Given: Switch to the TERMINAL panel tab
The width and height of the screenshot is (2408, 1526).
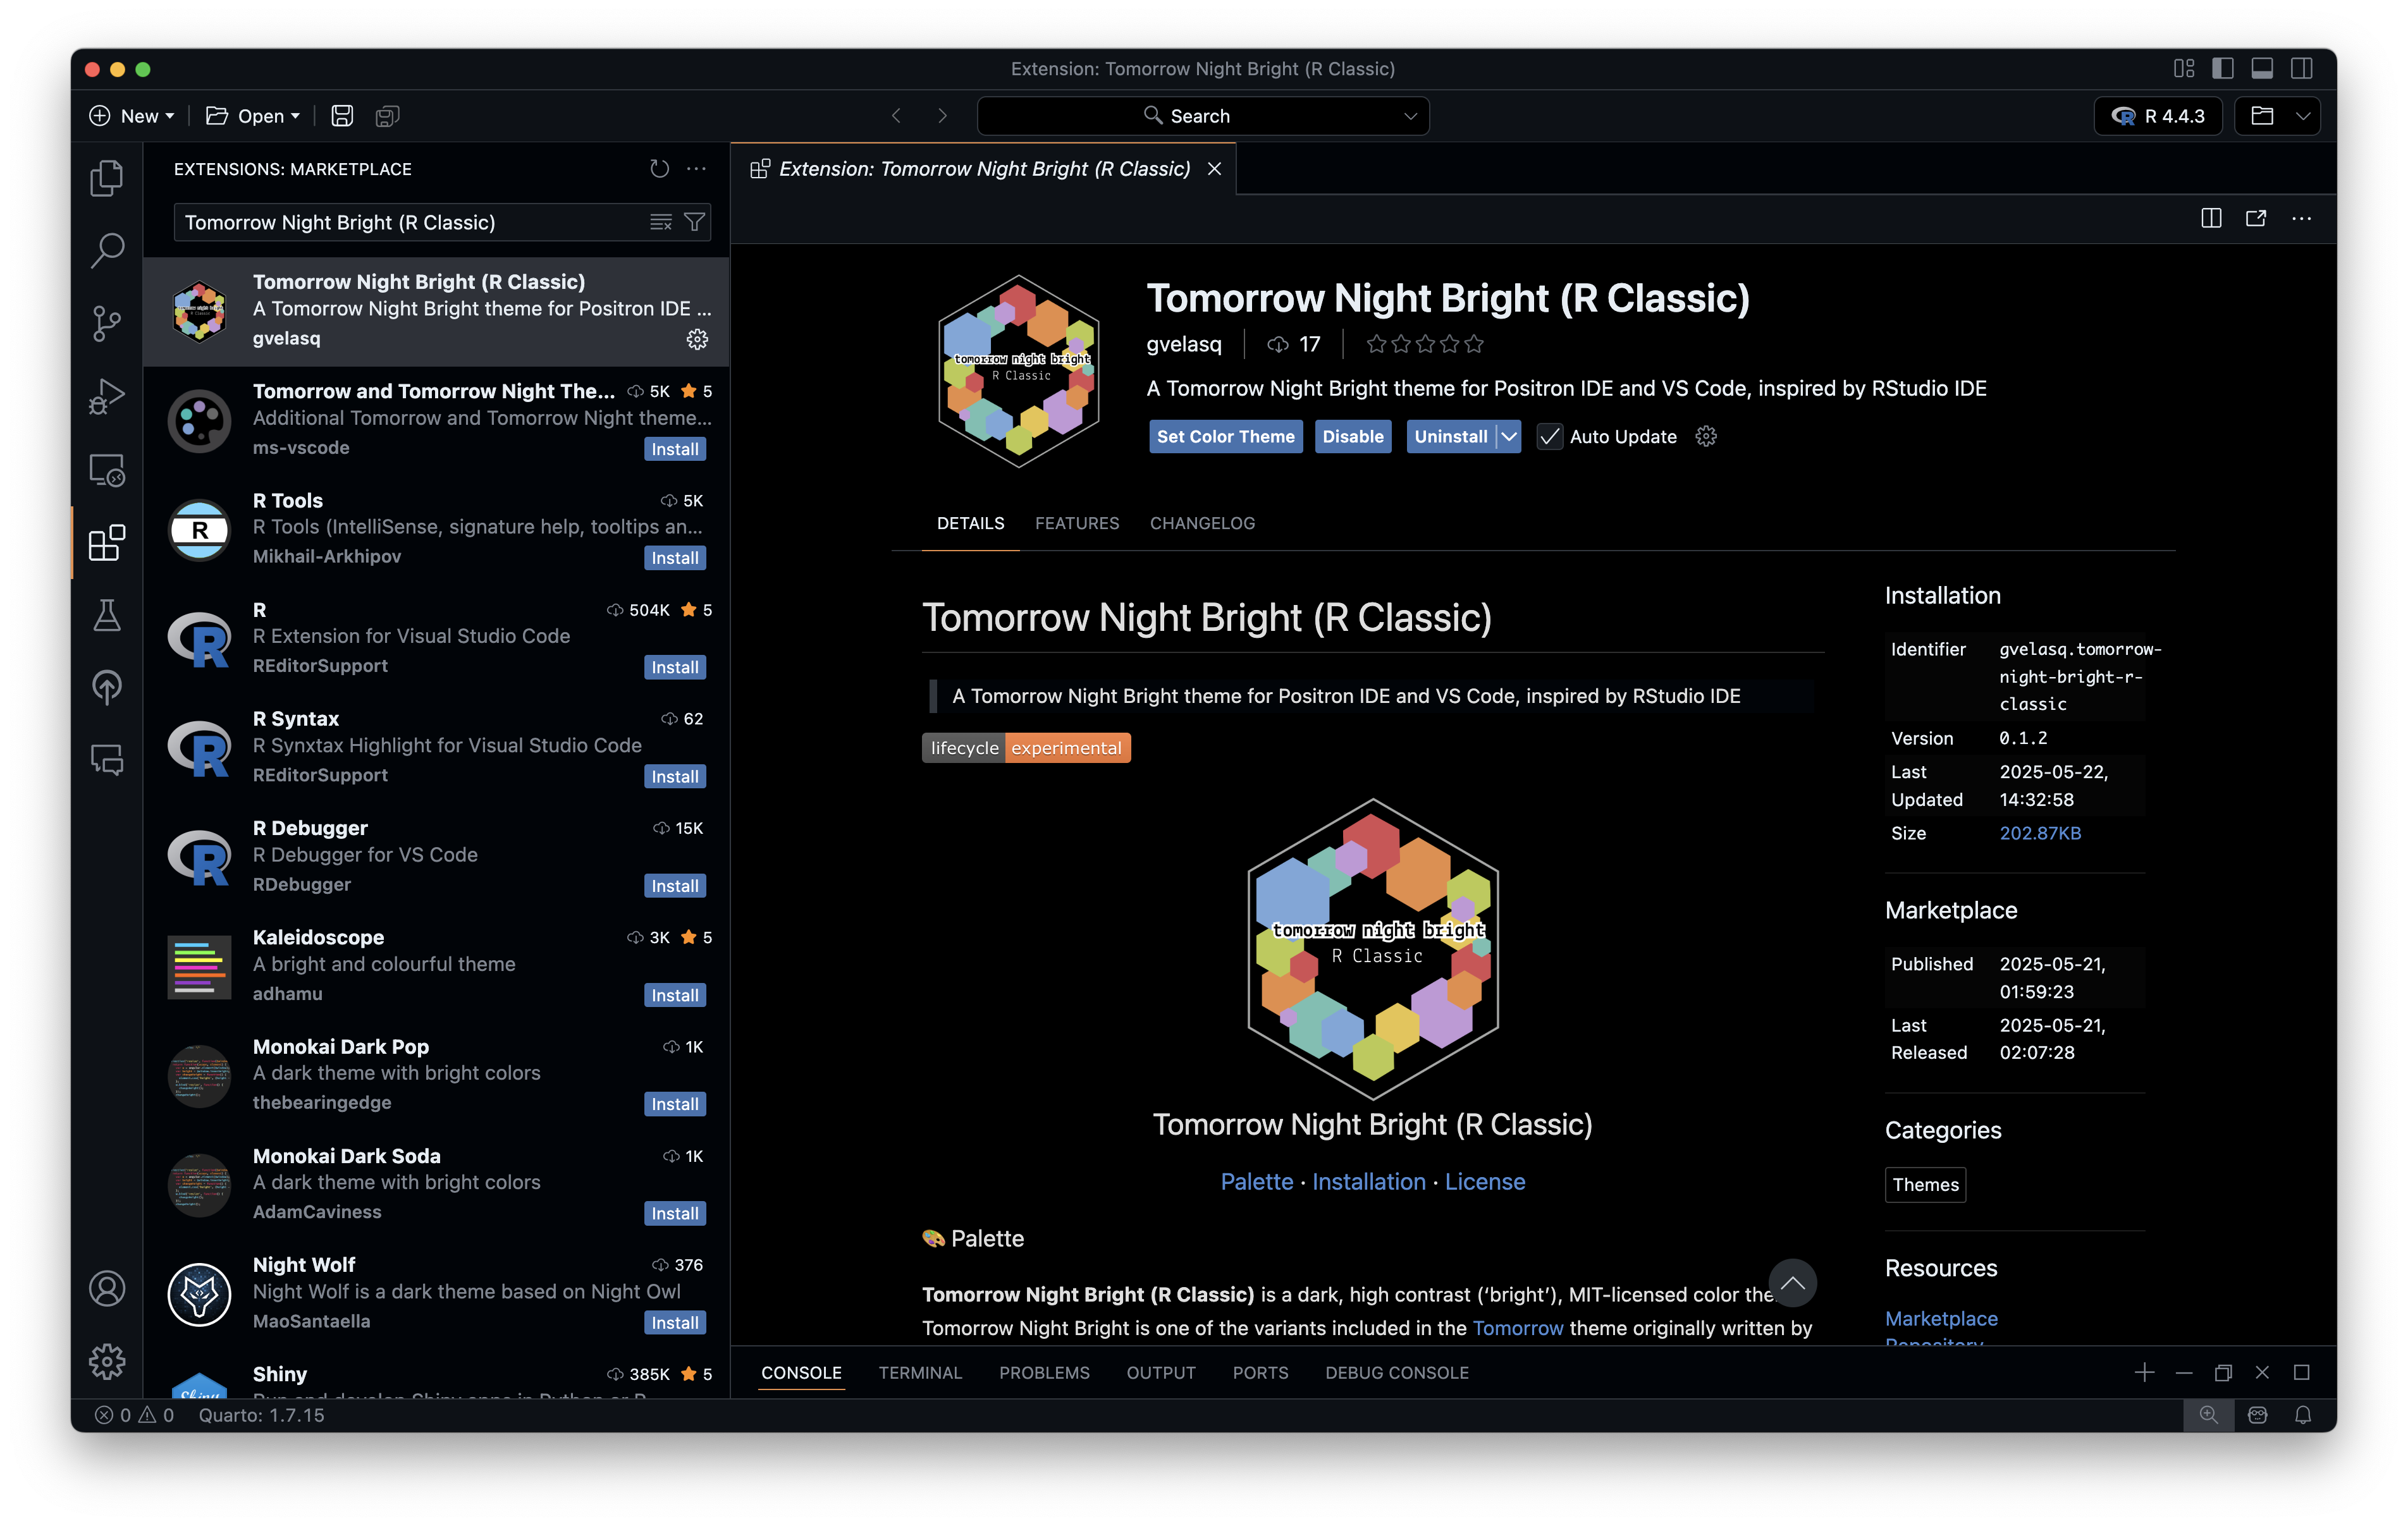Looking at the screenshot, I should 919,1373.
